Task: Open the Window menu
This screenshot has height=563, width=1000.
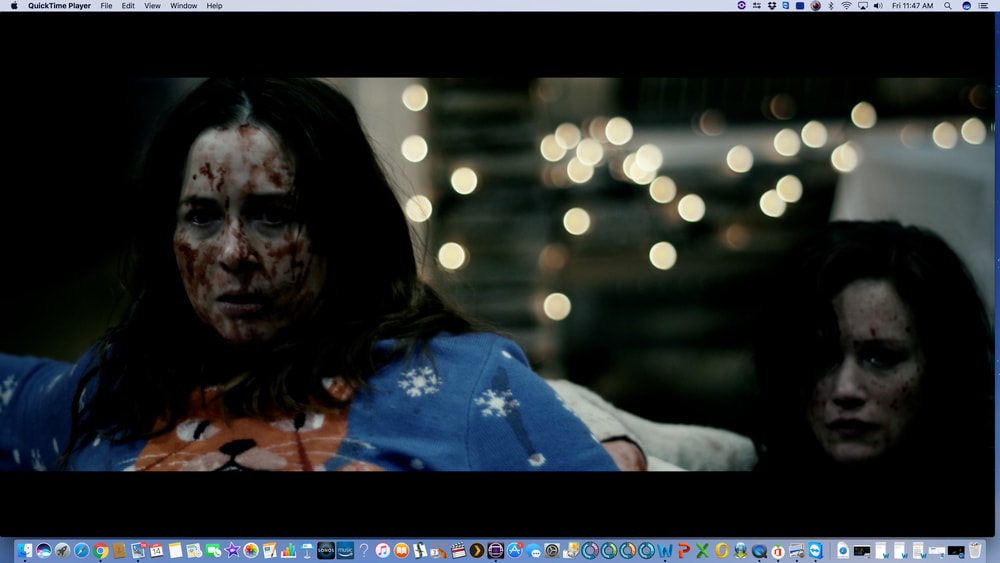Action: coord(184,6)
